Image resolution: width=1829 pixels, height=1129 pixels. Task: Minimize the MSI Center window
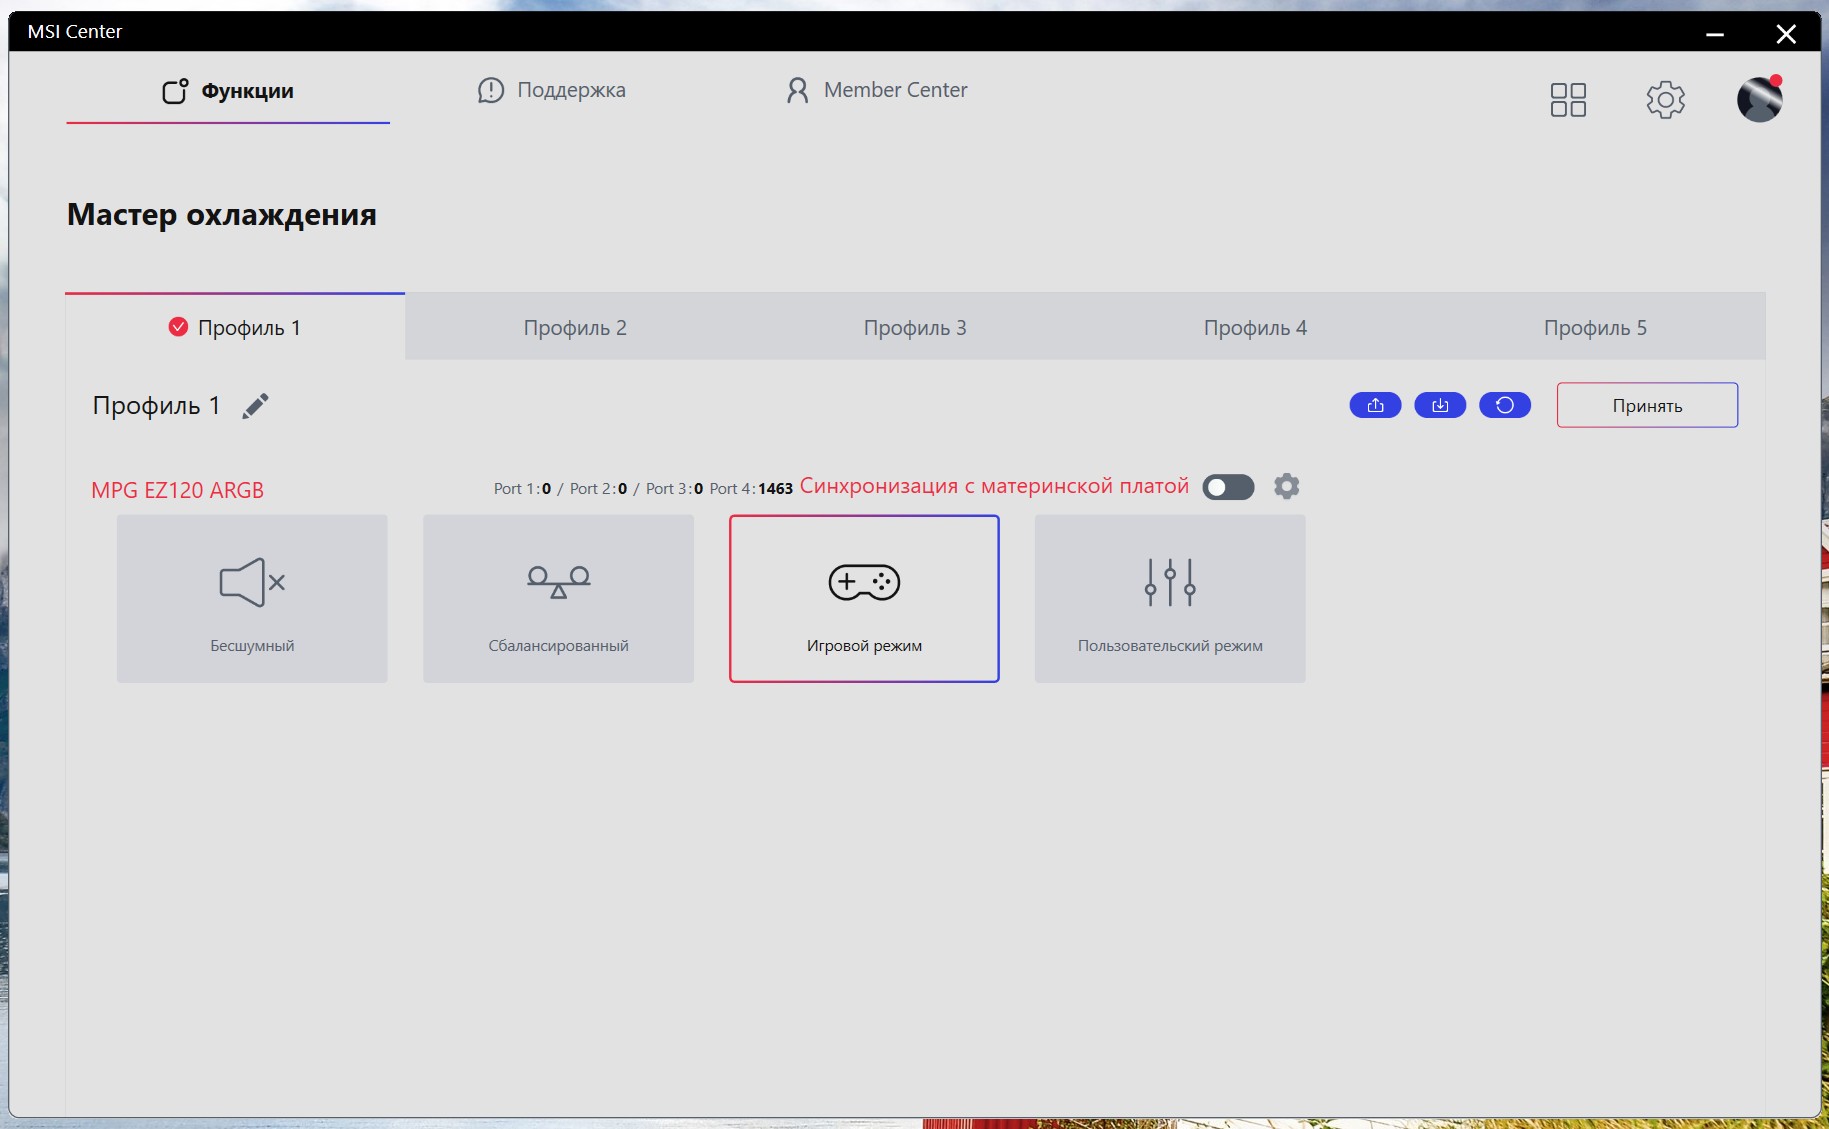pyautogui.click(x=1715, y=33)
